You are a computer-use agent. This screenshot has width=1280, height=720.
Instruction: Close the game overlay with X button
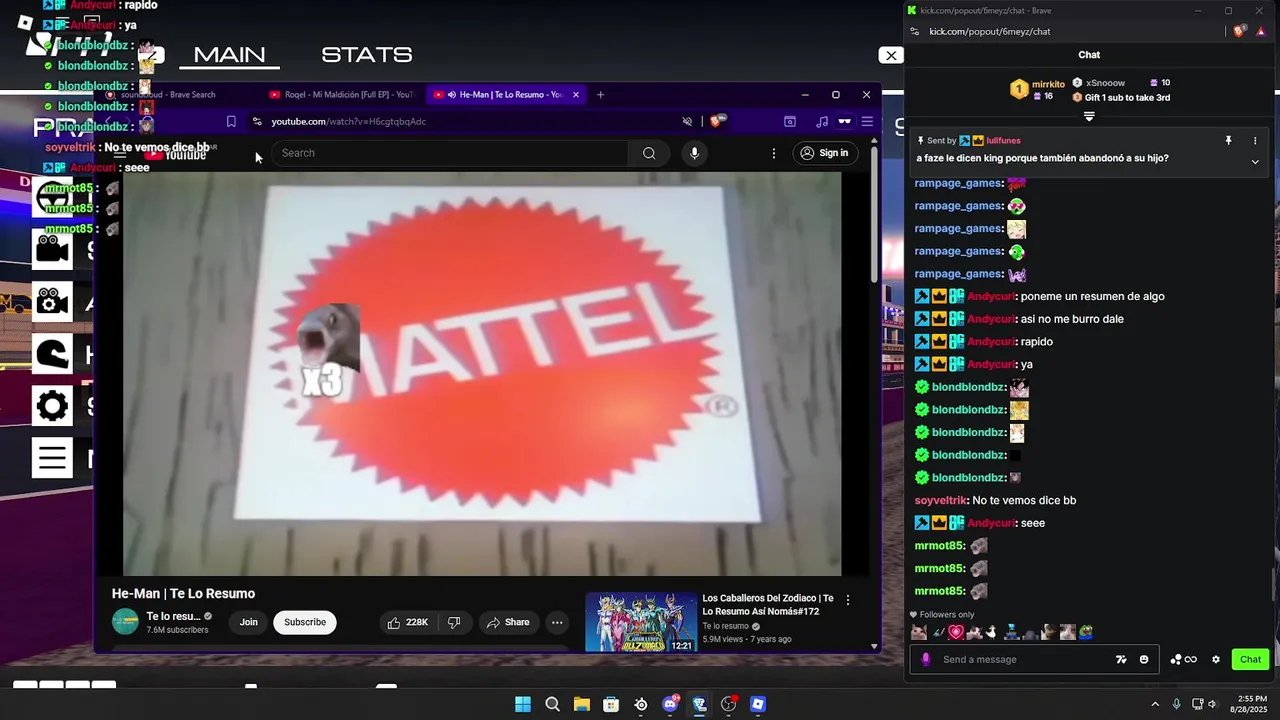[891, 55]
